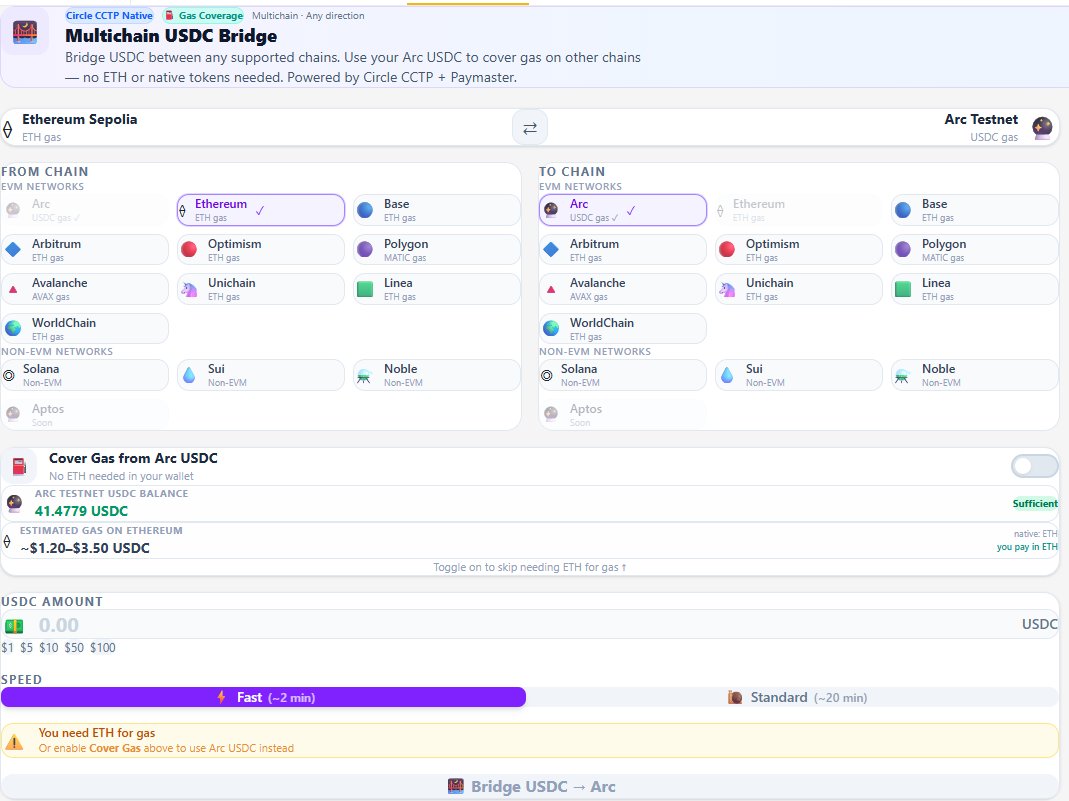This screenshot has height=801, width=1069.
Task: Click the Arc Testnet crystal ball icon
Action: tap(1042, 127)
